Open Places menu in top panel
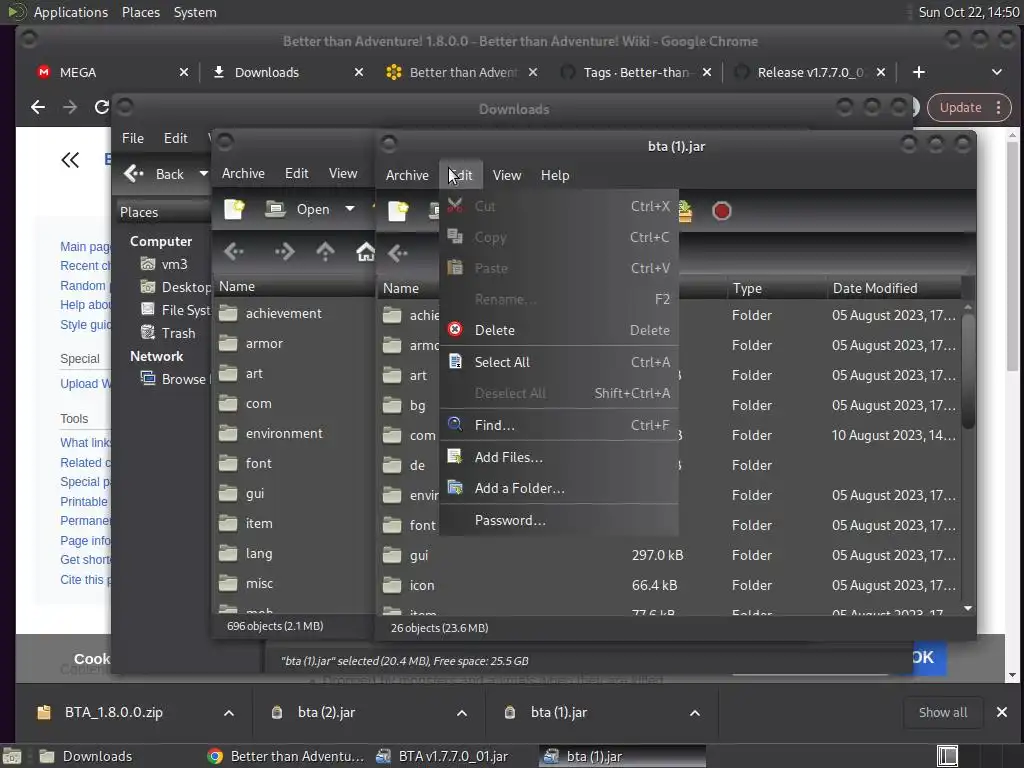The image size is (1024, 768). pyautogui.click(x=140, y=12)
